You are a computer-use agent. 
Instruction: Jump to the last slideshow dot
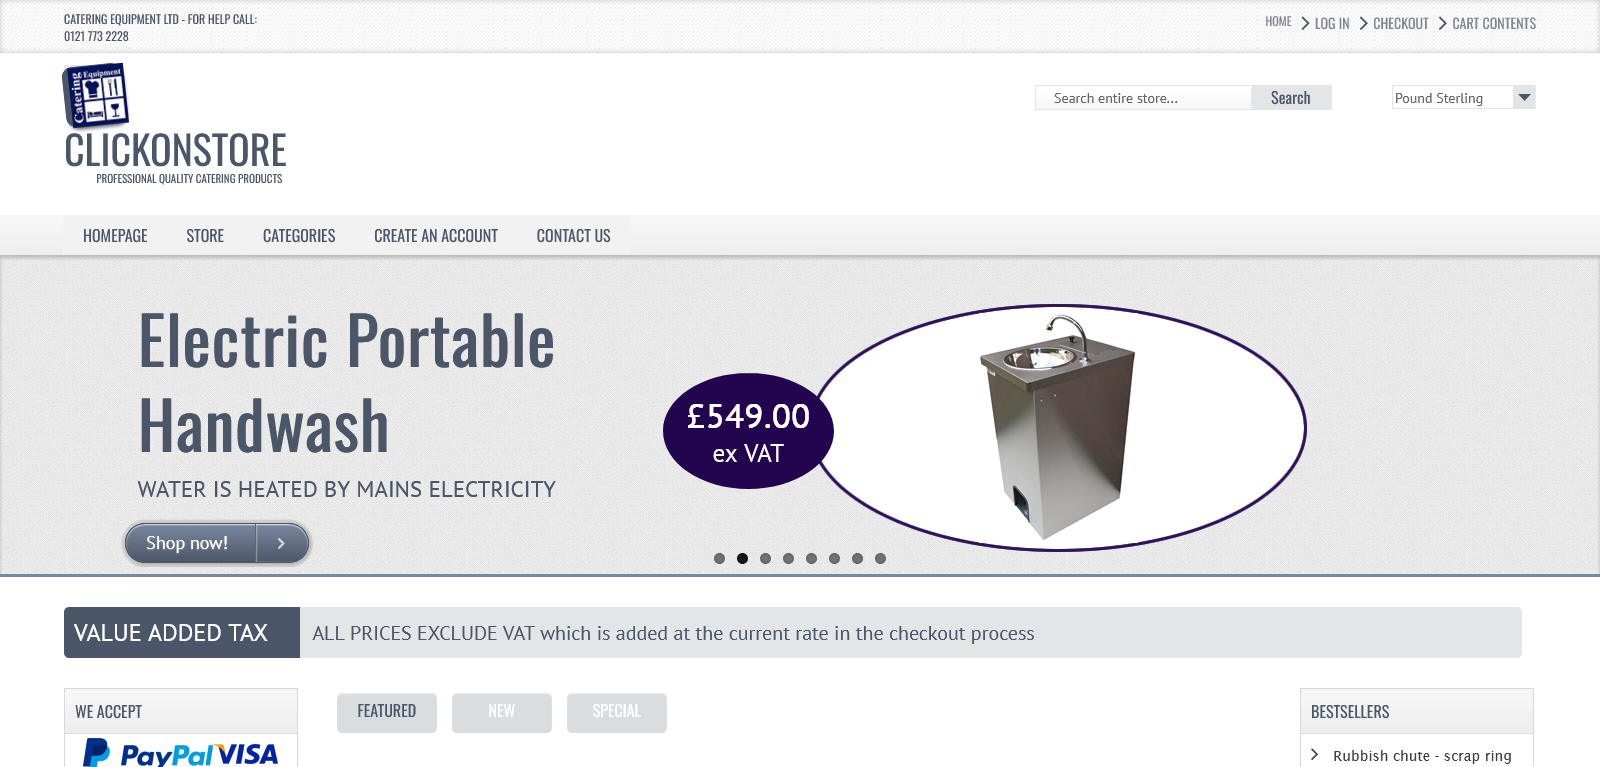pos(880,559)
